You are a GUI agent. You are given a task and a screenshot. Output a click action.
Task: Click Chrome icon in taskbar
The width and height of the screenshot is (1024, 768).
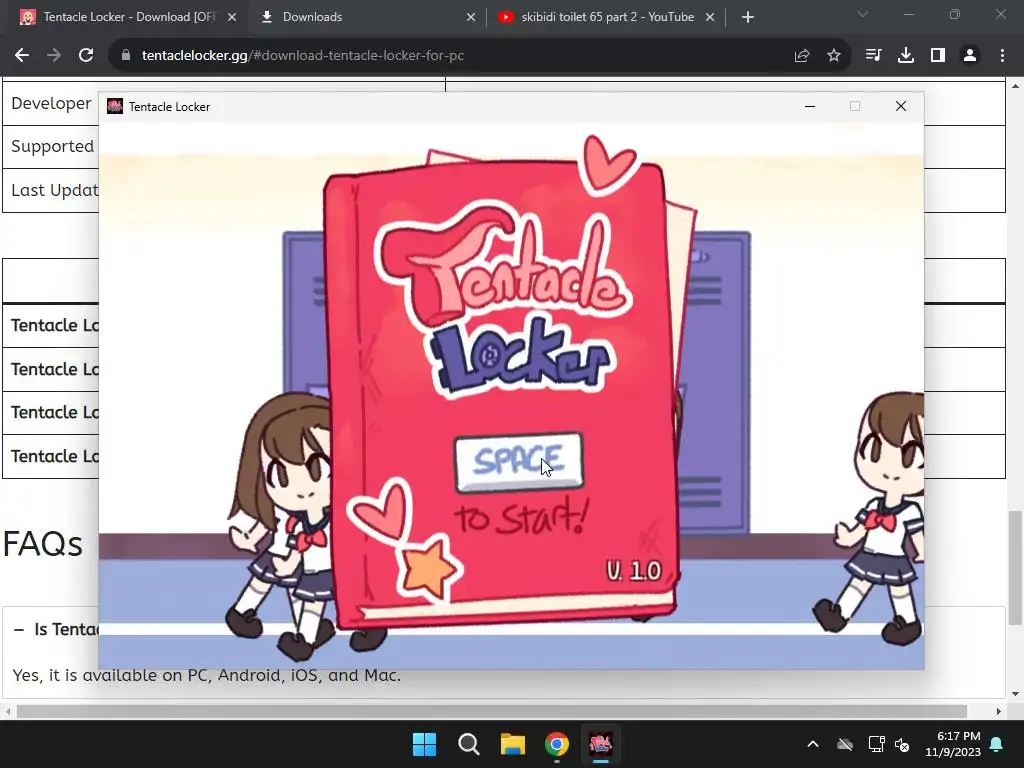pos(557,744)
